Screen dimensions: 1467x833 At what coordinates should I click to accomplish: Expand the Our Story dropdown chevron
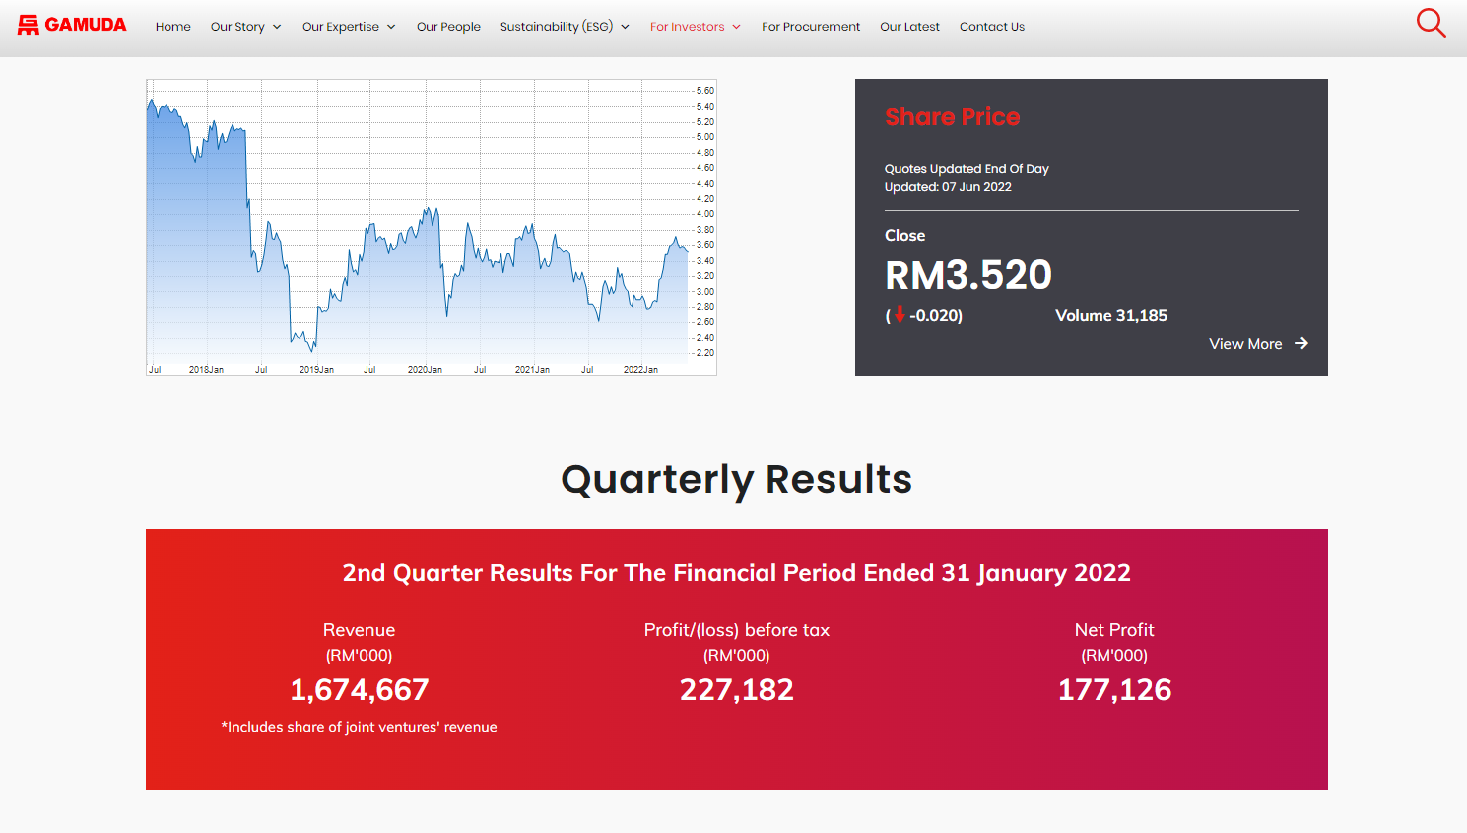pyautogui.click(x=277, y=27)
